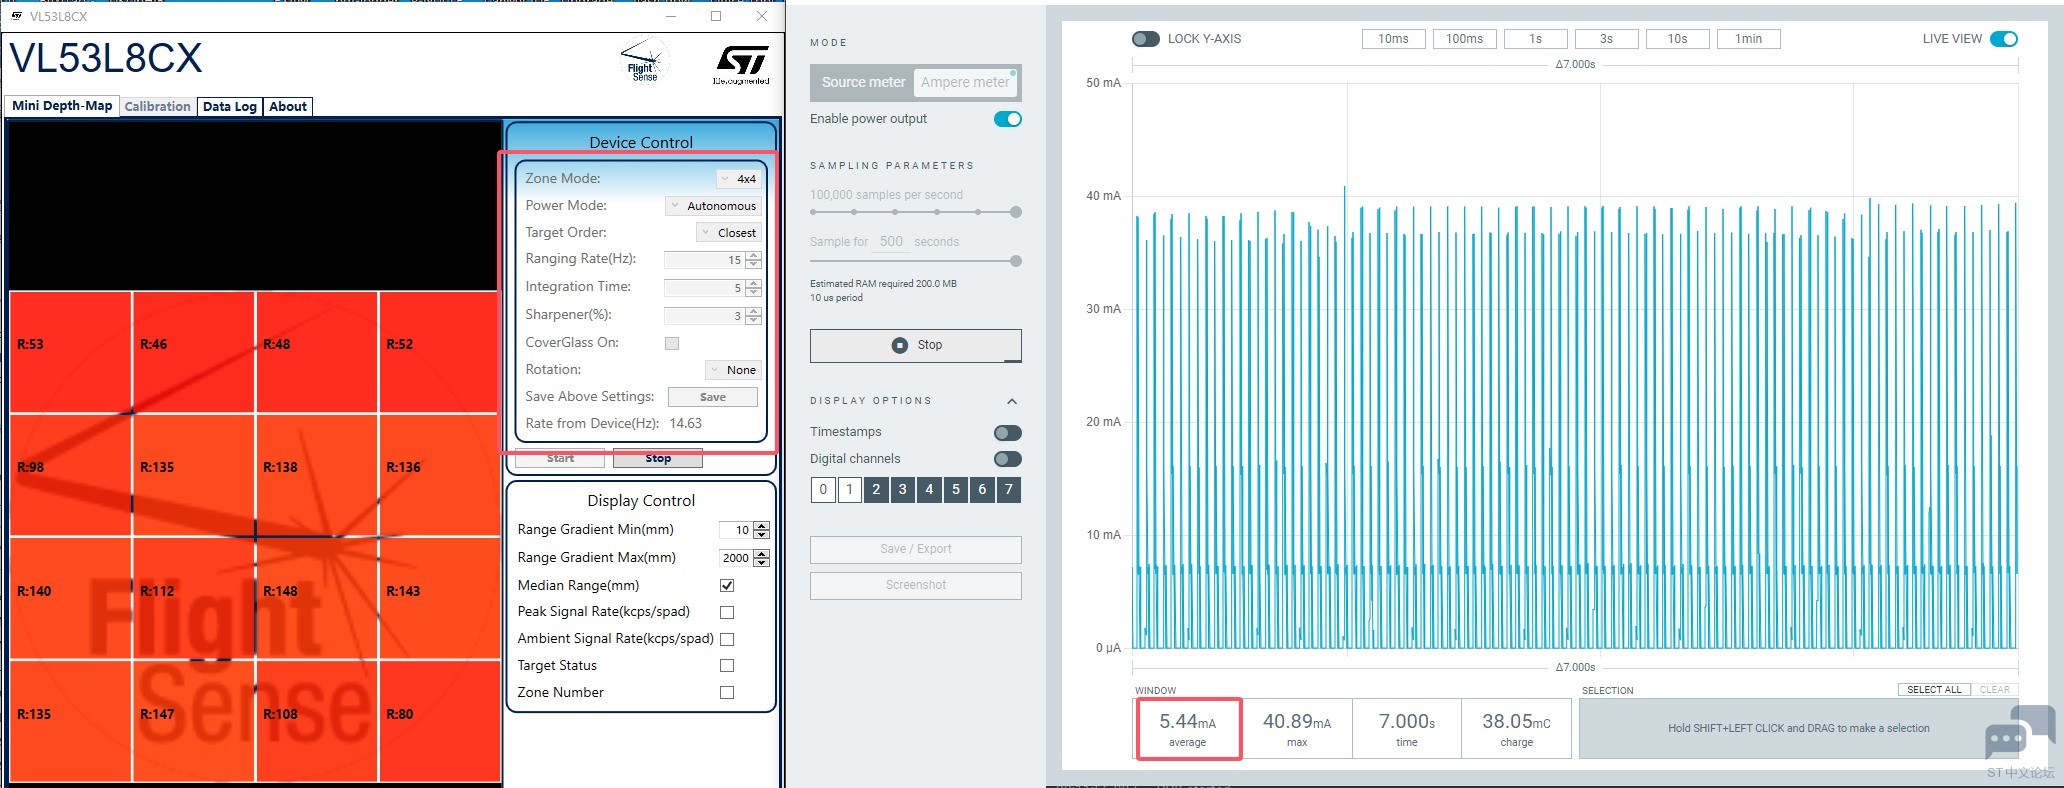2064x788 pixels.
Task: Check the Zone Number checkbox
Action: (x=727, y=692)
